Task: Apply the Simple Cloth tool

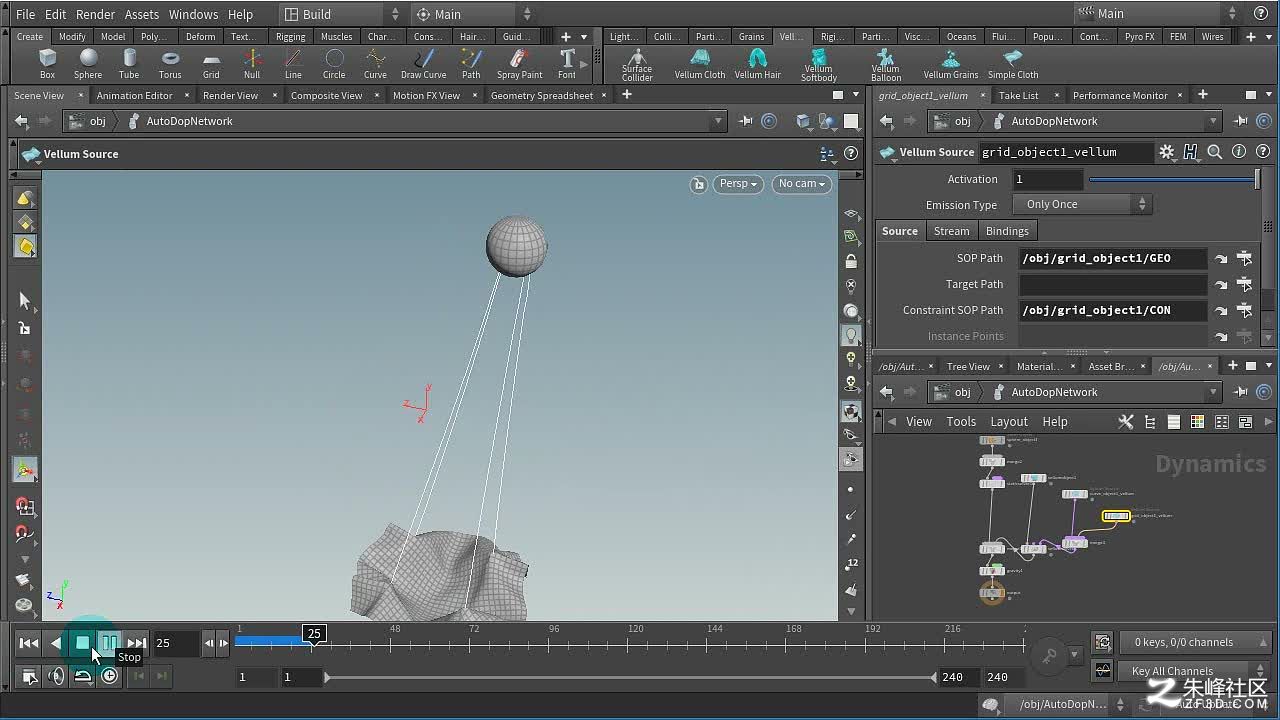Action: tap(1013, 64)
